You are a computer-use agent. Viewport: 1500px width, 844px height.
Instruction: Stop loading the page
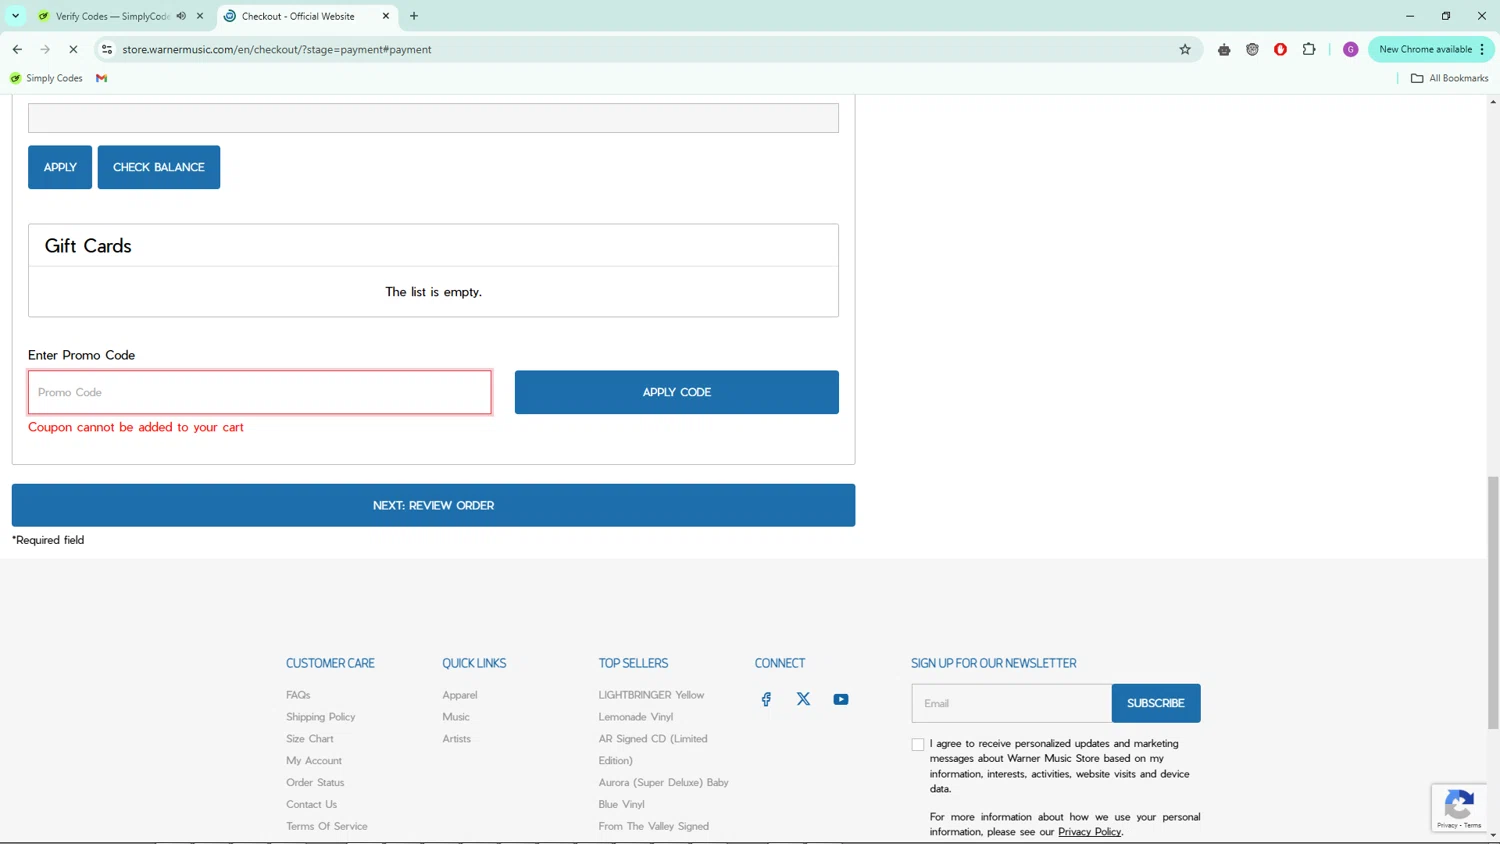tap(73, 49)
